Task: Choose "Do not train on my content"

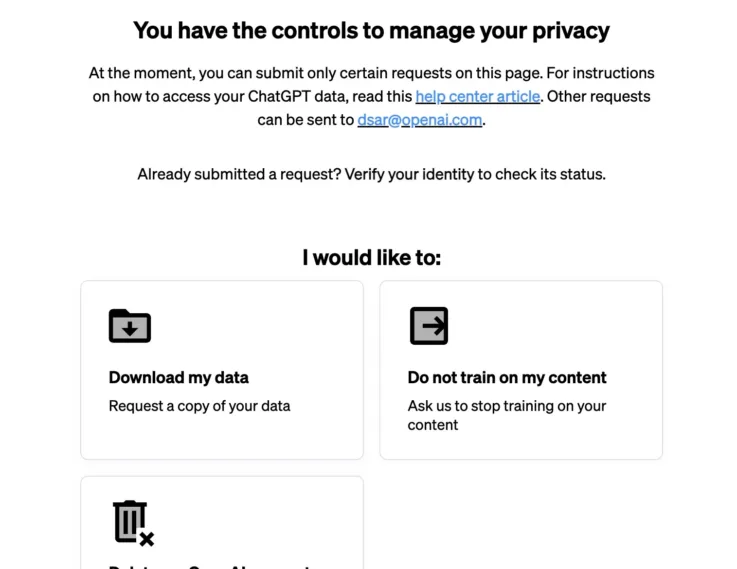Action: point(507,378)
